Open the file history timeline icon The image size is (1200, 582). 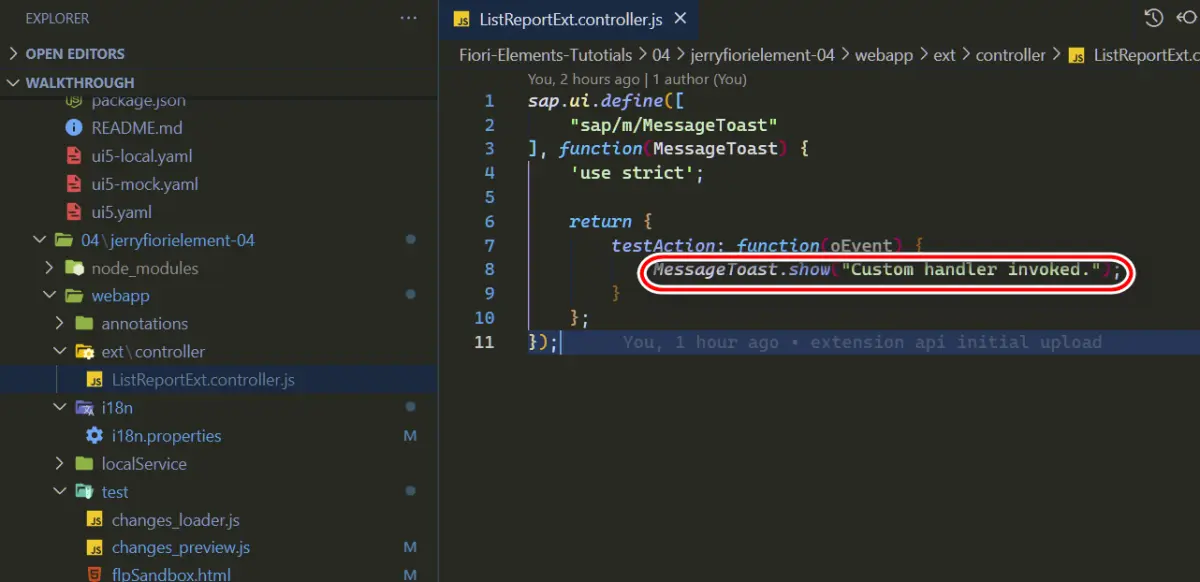point(1154,18)
